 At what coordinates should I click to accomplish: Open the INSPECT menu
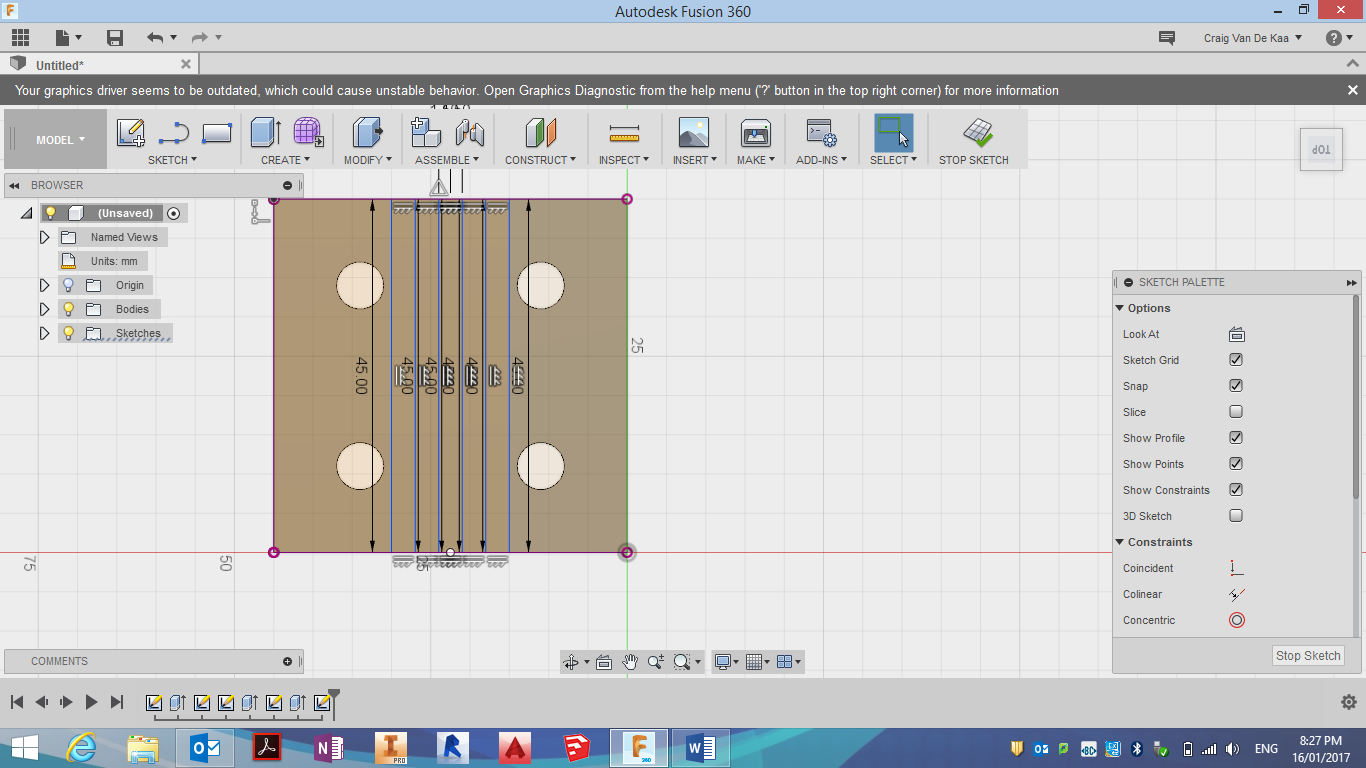coord(624,160)
